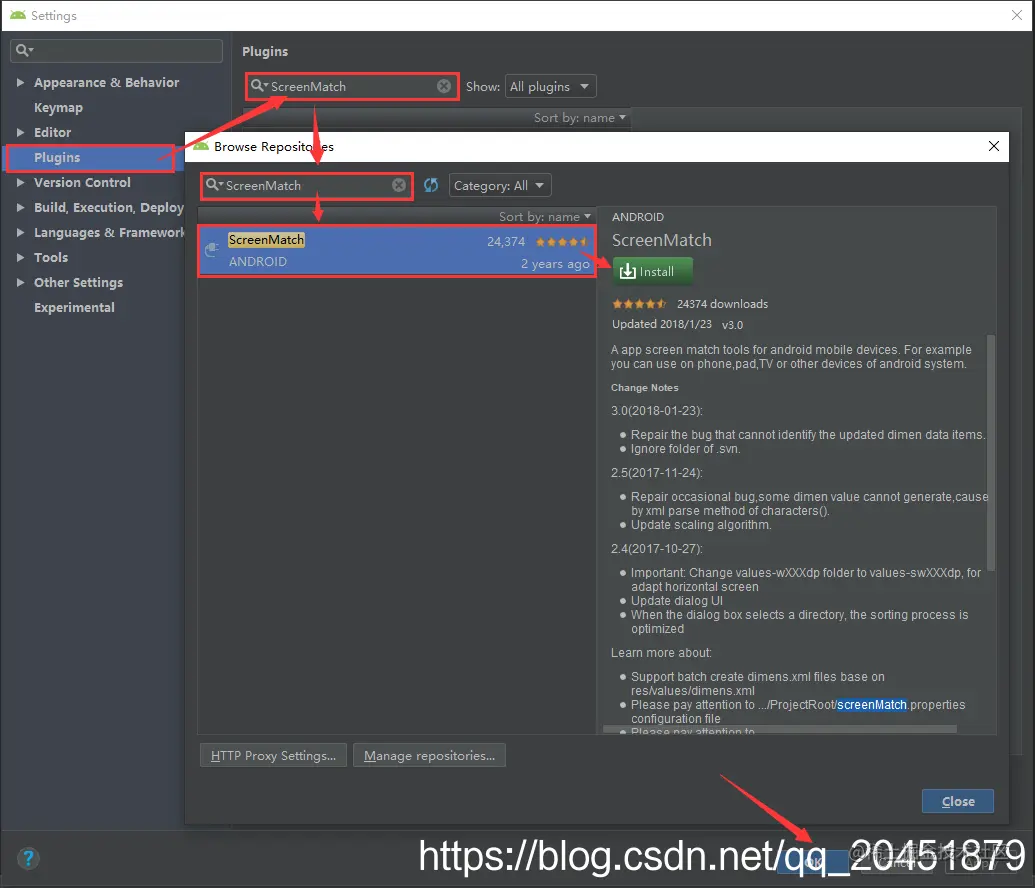The width and height of the screenshot is (1035, 888).
Task: Open HTTP Proxy Settings
Action: point(273,755)
